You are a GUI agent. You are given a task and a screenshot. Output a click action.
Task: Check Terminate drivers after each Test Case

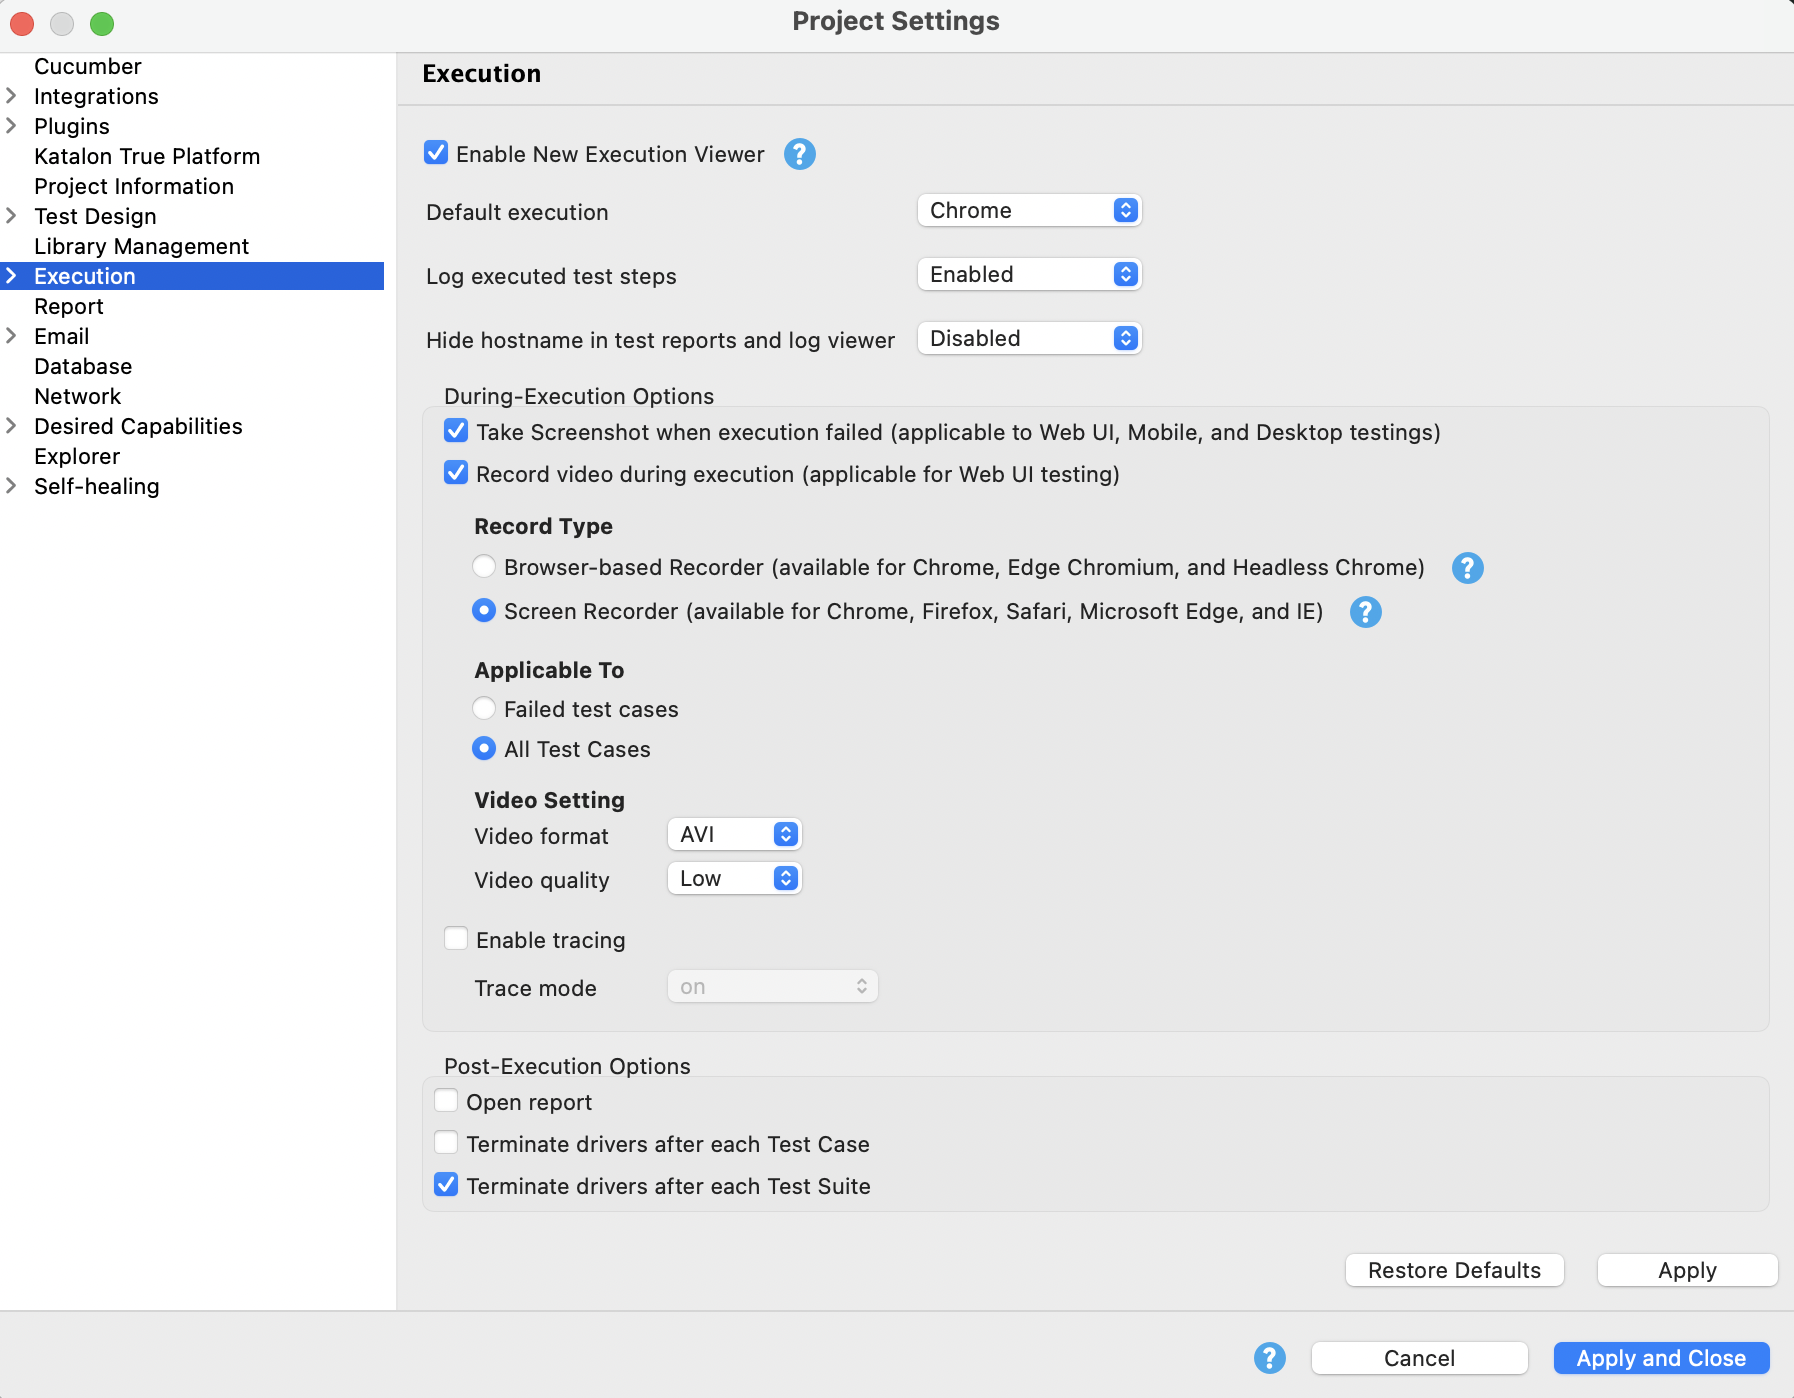point(446,1143)
